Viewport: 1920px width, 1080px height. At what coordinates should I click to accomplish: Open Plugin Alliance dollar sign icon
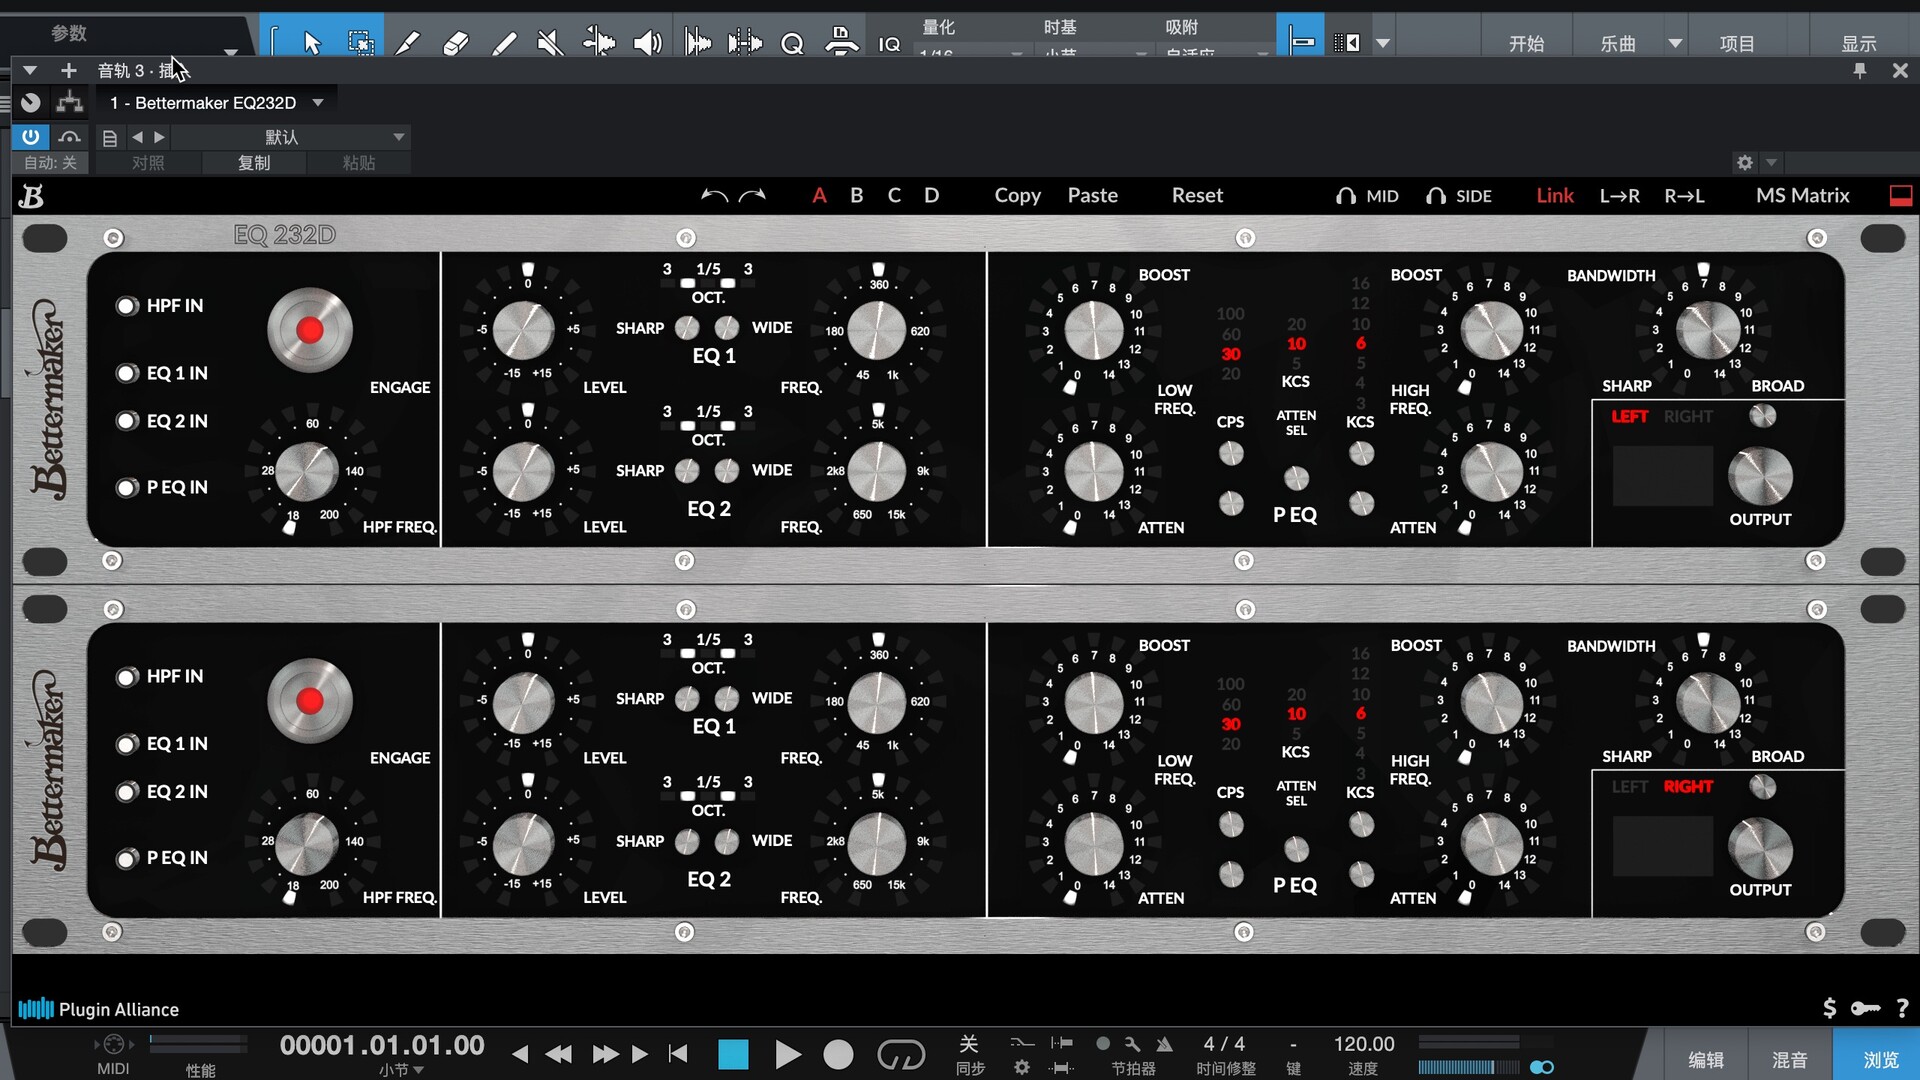point(1829,1008)
